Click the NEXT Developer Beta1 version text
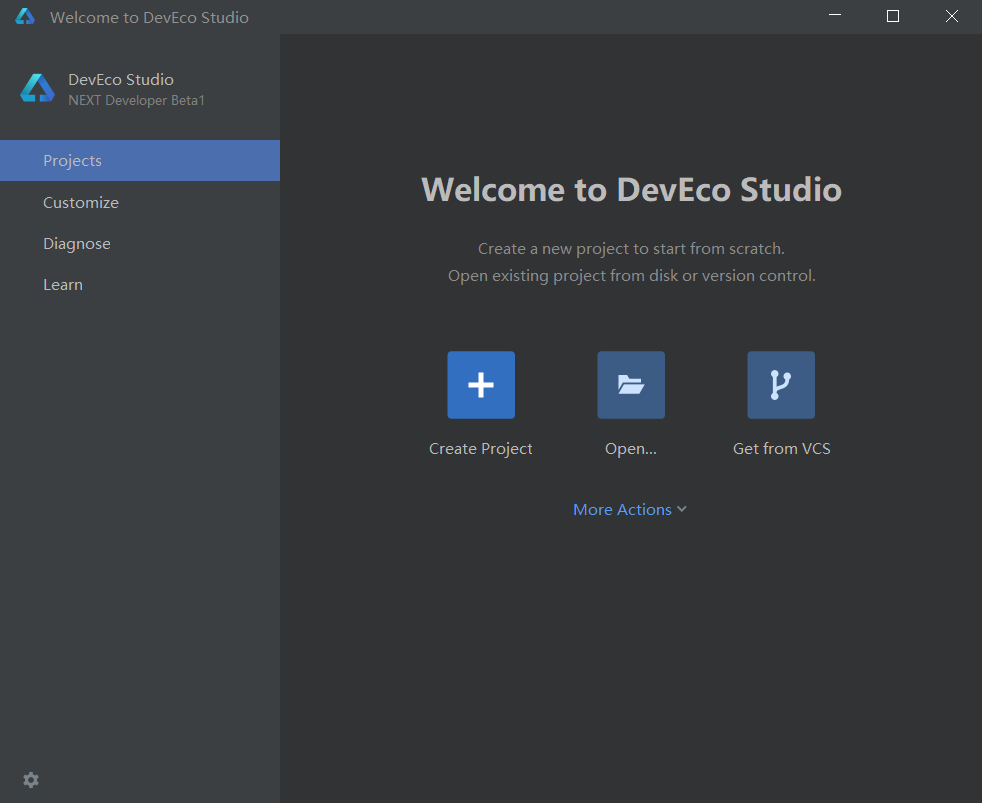Screen dimensions: 982x803 point(137,100)
